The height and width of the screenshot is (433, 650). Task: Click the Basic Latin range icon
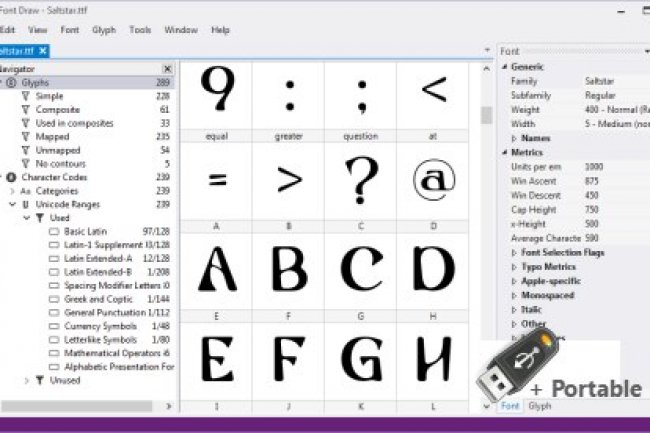(x=54, y=231)
